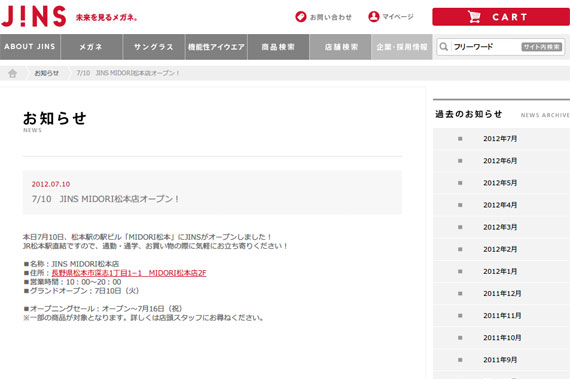Click the contact tag icon
The height and width of the screenshot is (379, 570).
coord(301,17)
